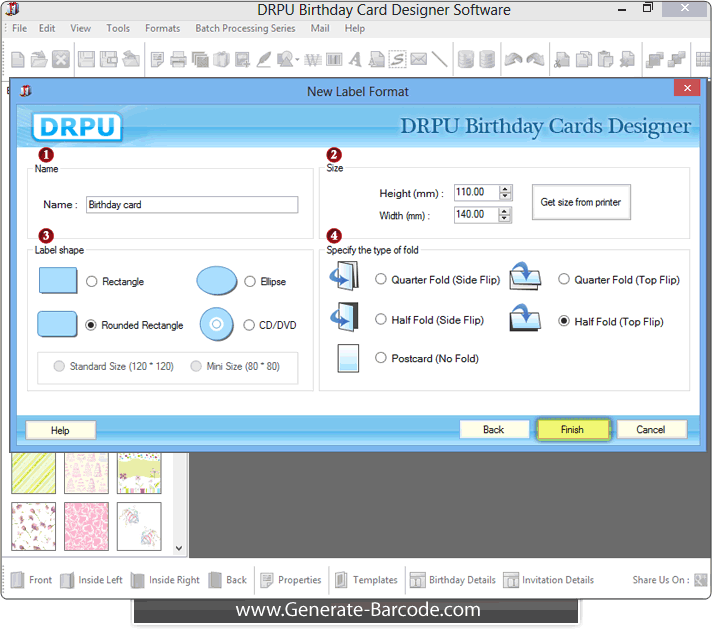Select the Rectangle label shape radio button
The width and height of the screenshot is (712, 629).
click(x=92, y=282)
